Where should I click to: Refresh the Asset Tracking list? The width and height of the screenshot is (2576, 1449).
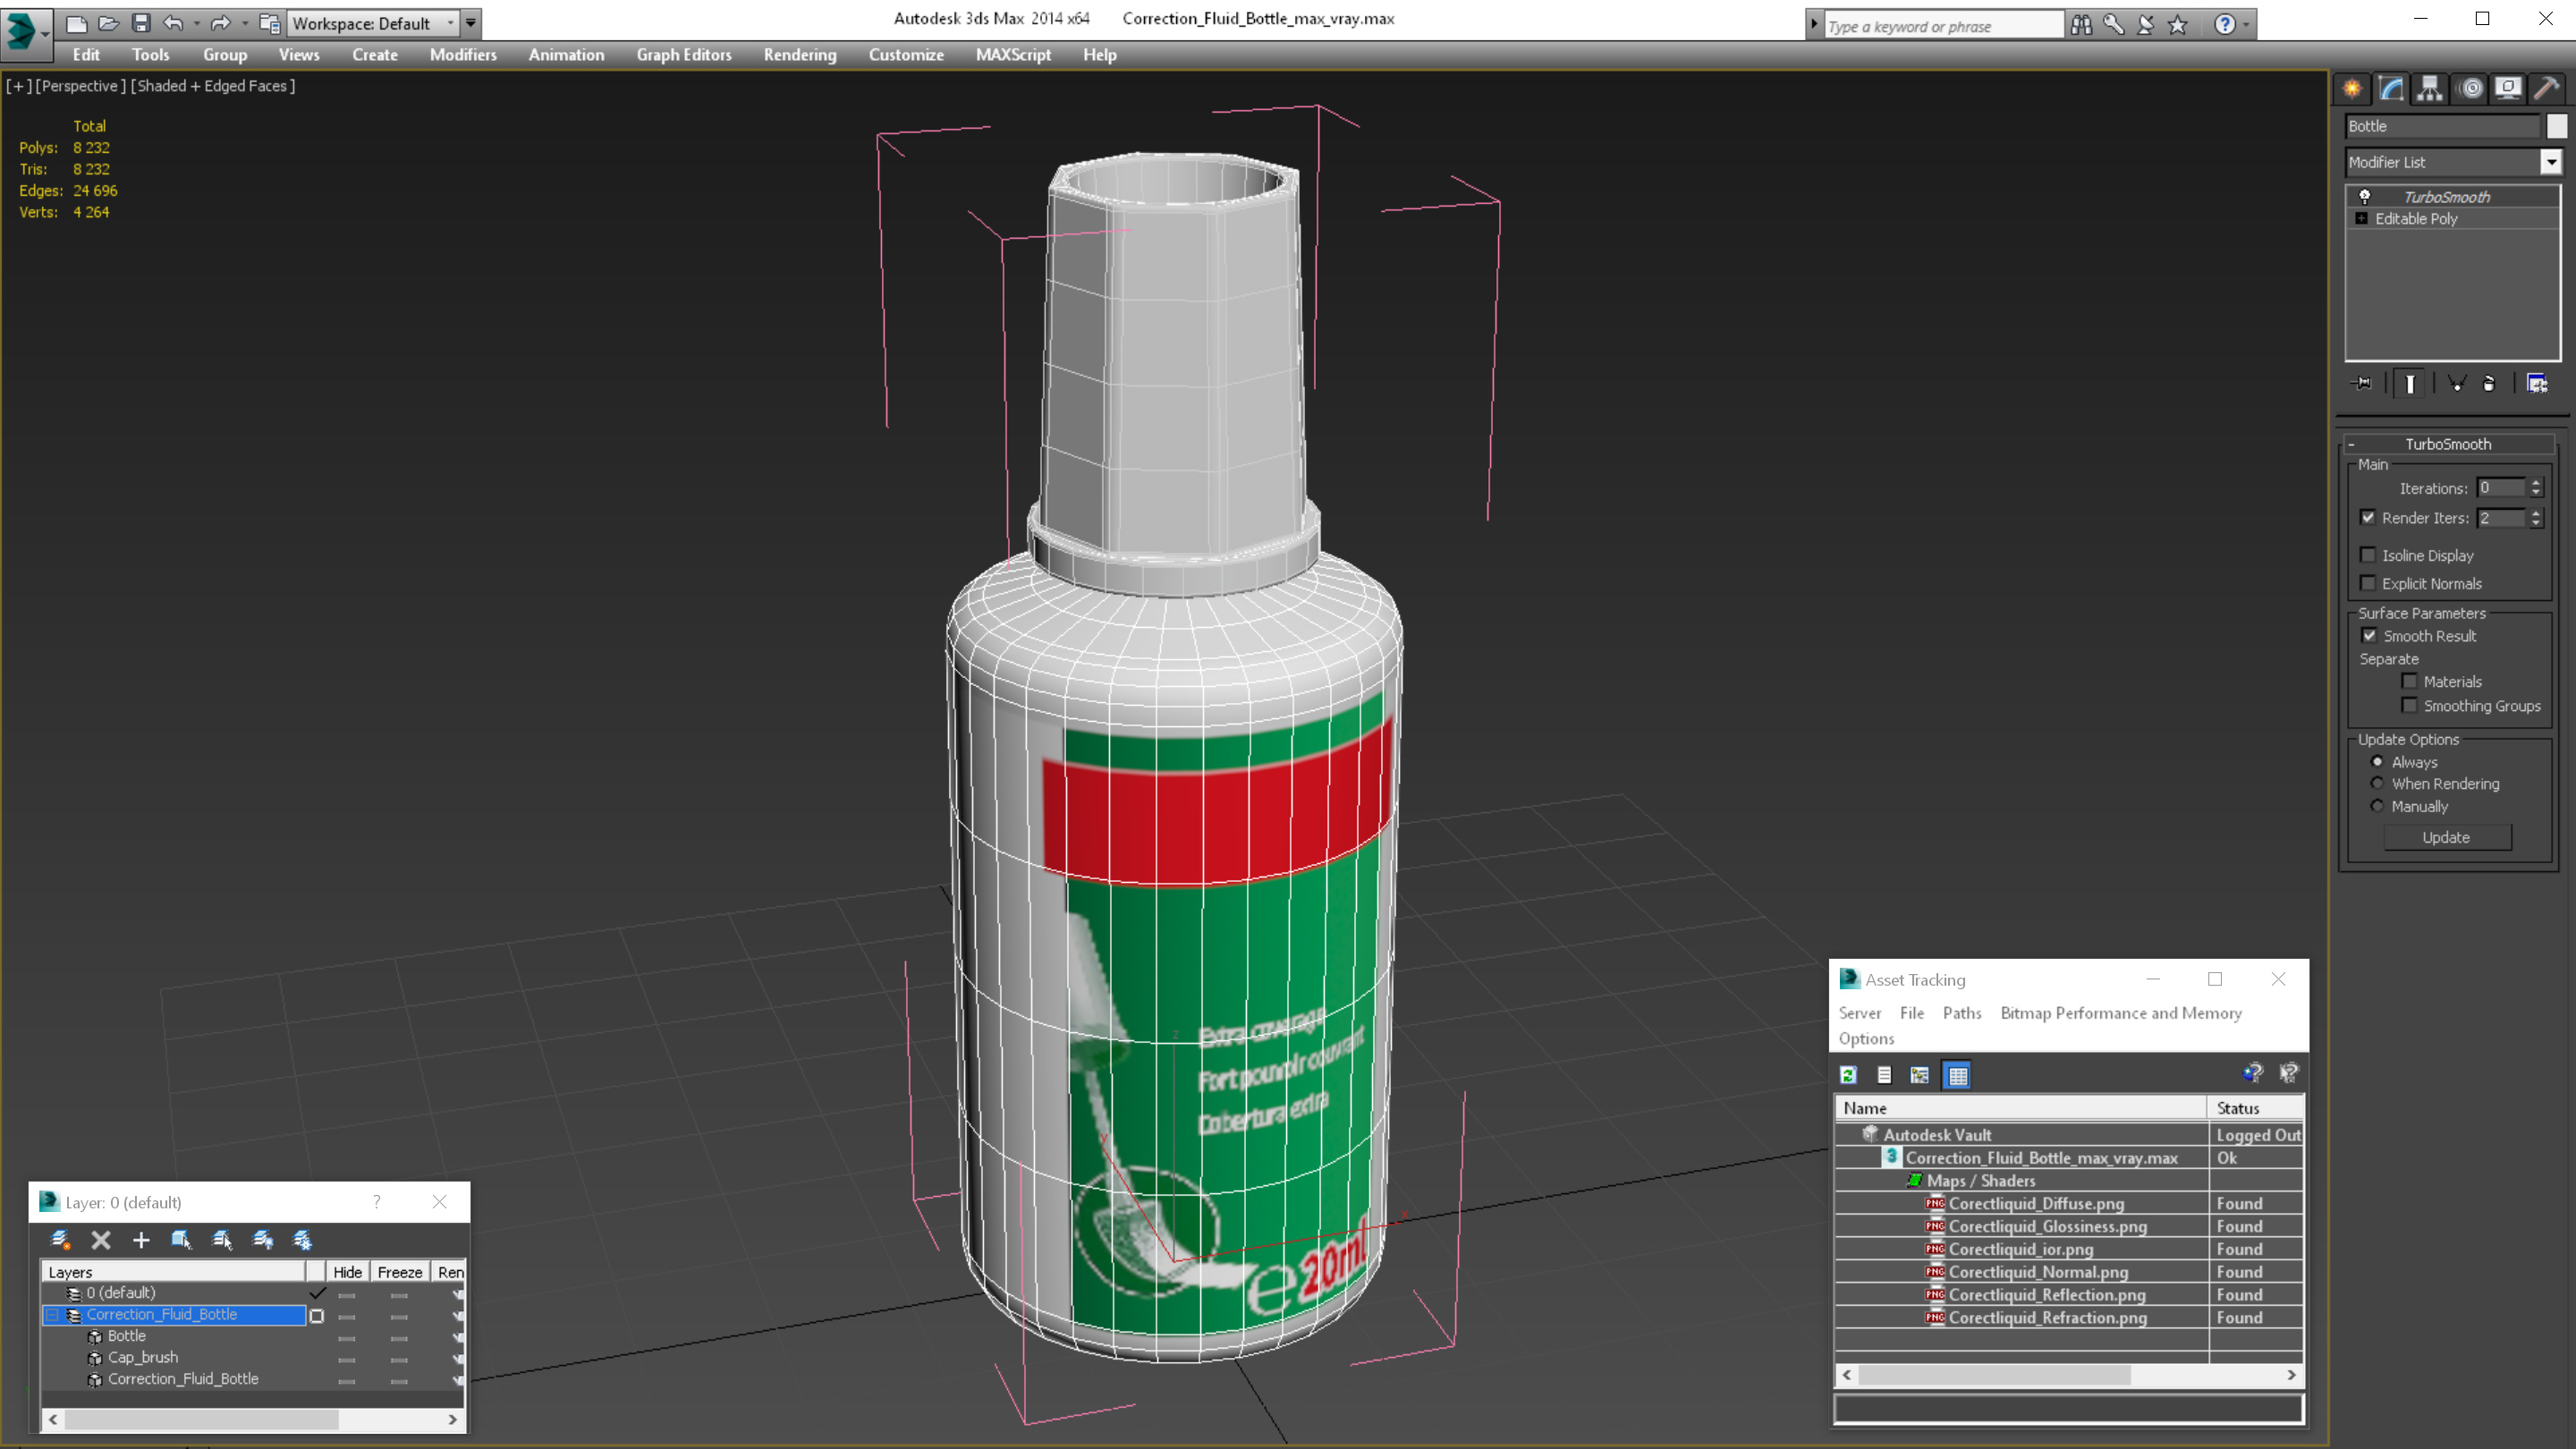1848,1075
